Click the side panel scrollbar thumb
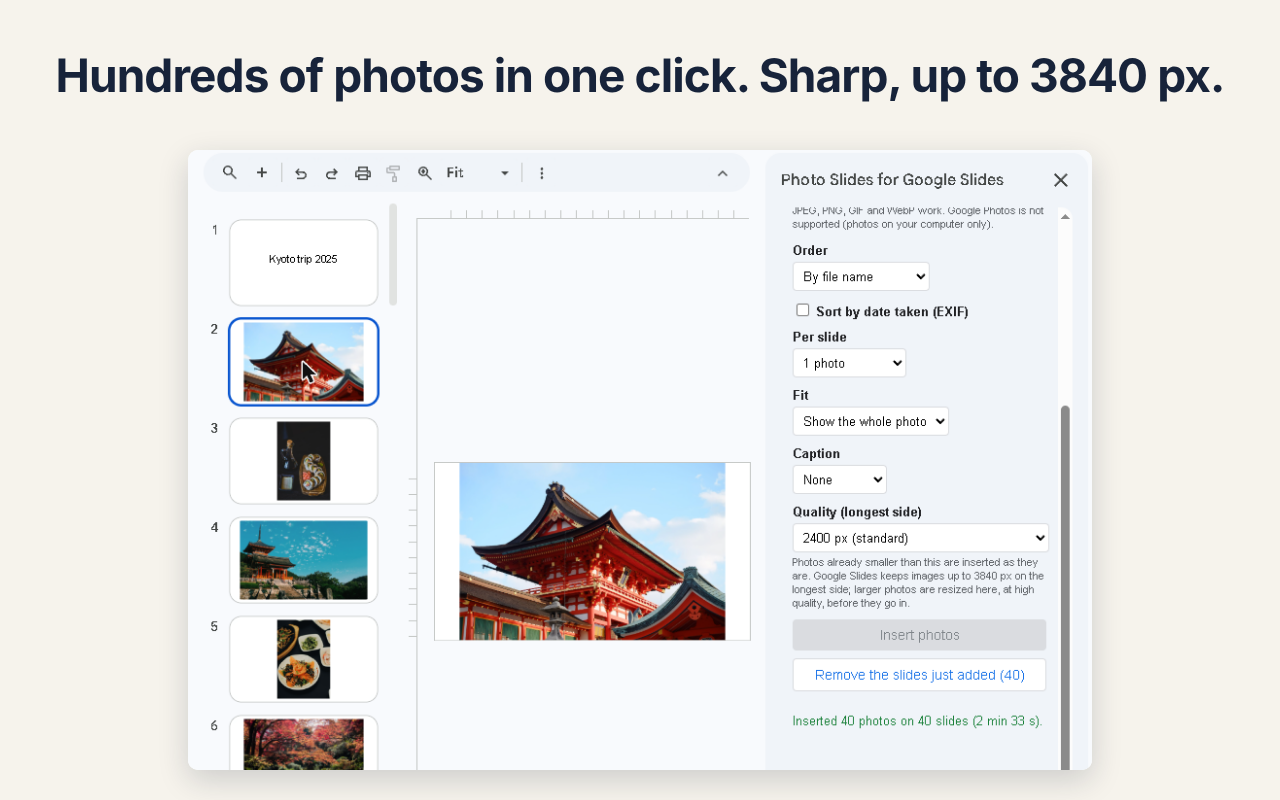 pyautogui.click(x=1065, y=587)
